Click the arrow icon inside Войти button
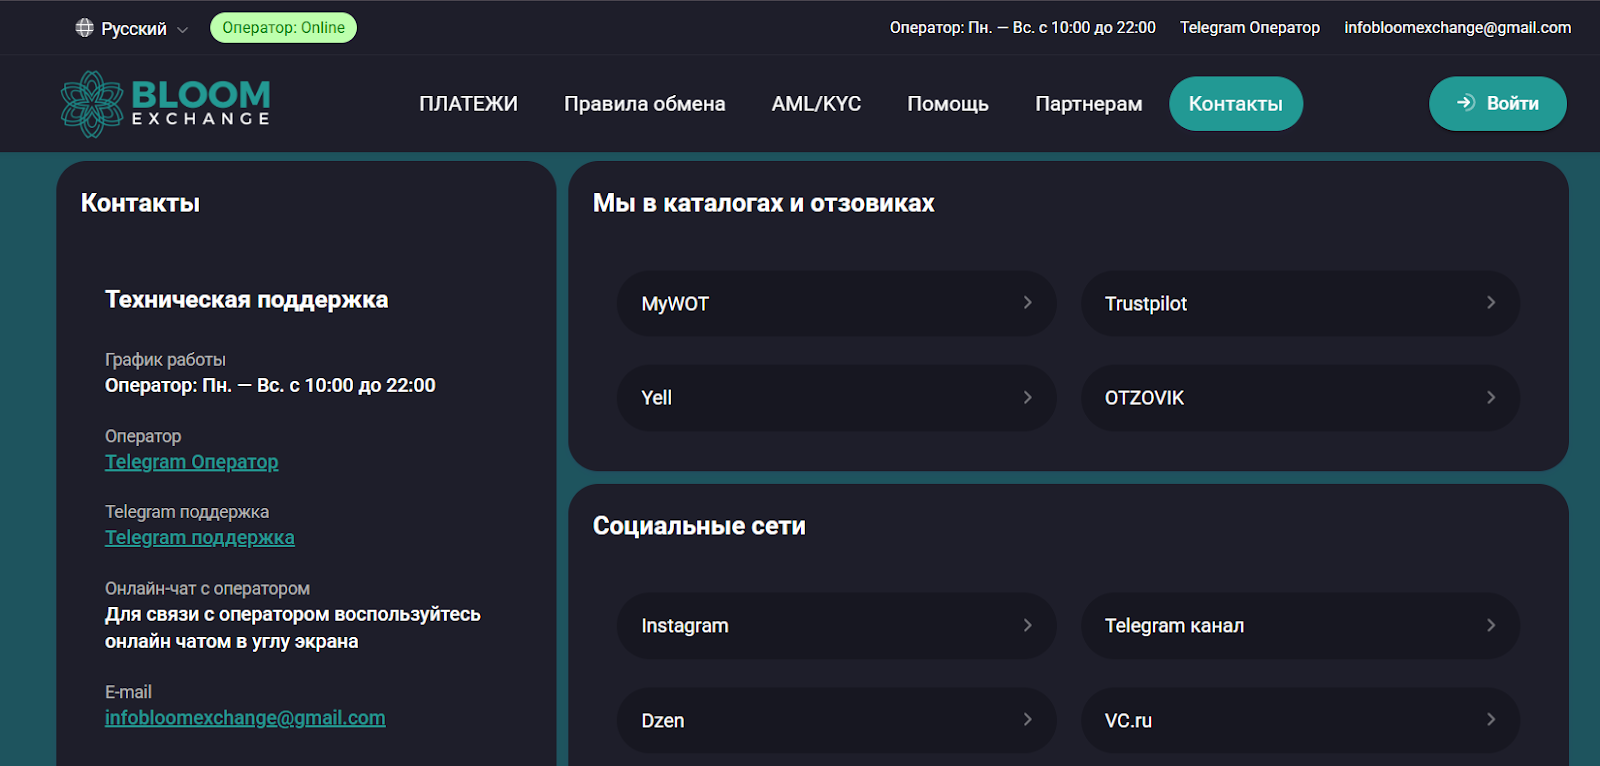1600x766 pixels. [x=1466, y=103]
